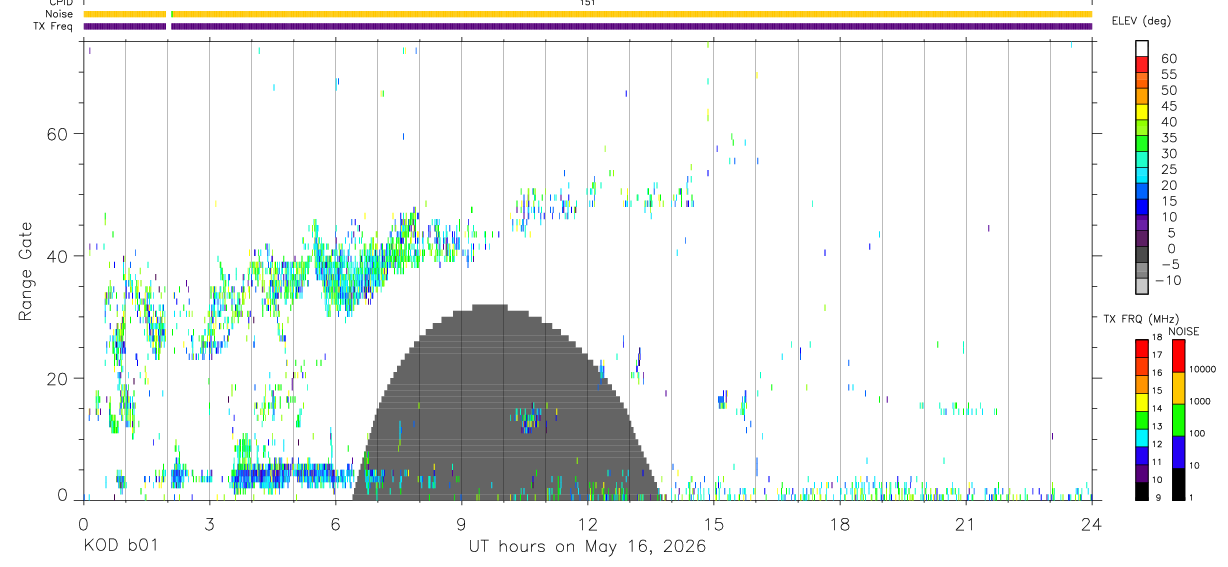Click the 'UT hours on May 16, 2026' label
Viewport: 1228px width, 567px height.
pyautogui.click(x=587, y=547)
